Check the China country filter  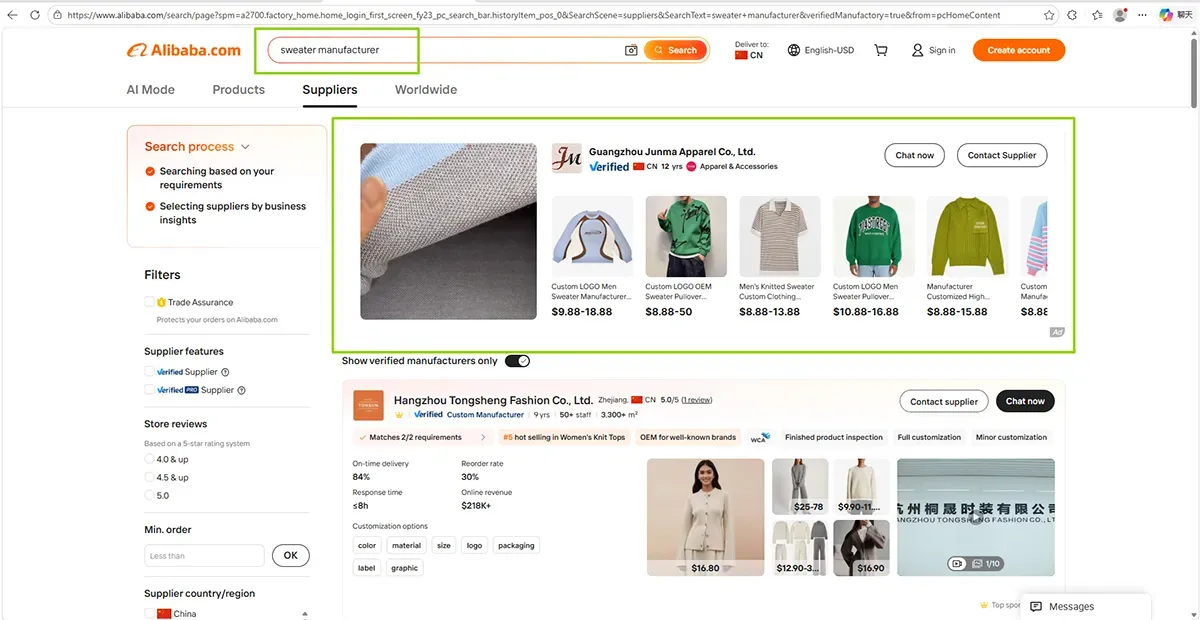(x=149, y=613)
